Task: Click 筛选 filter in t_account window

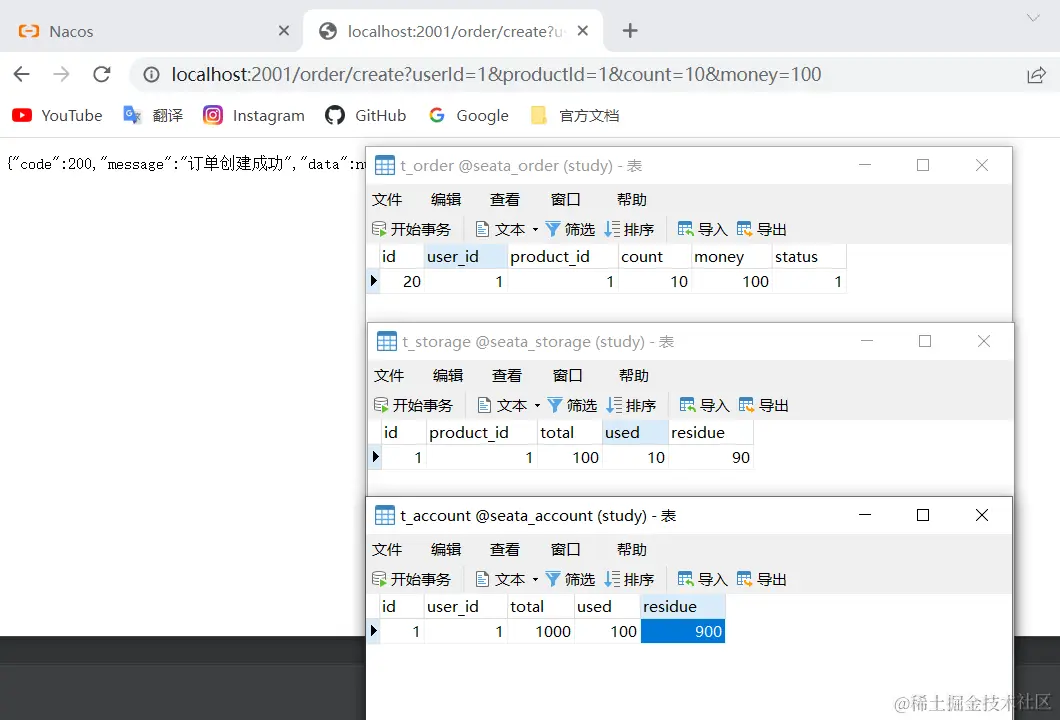Action: (x=570, y=579)
